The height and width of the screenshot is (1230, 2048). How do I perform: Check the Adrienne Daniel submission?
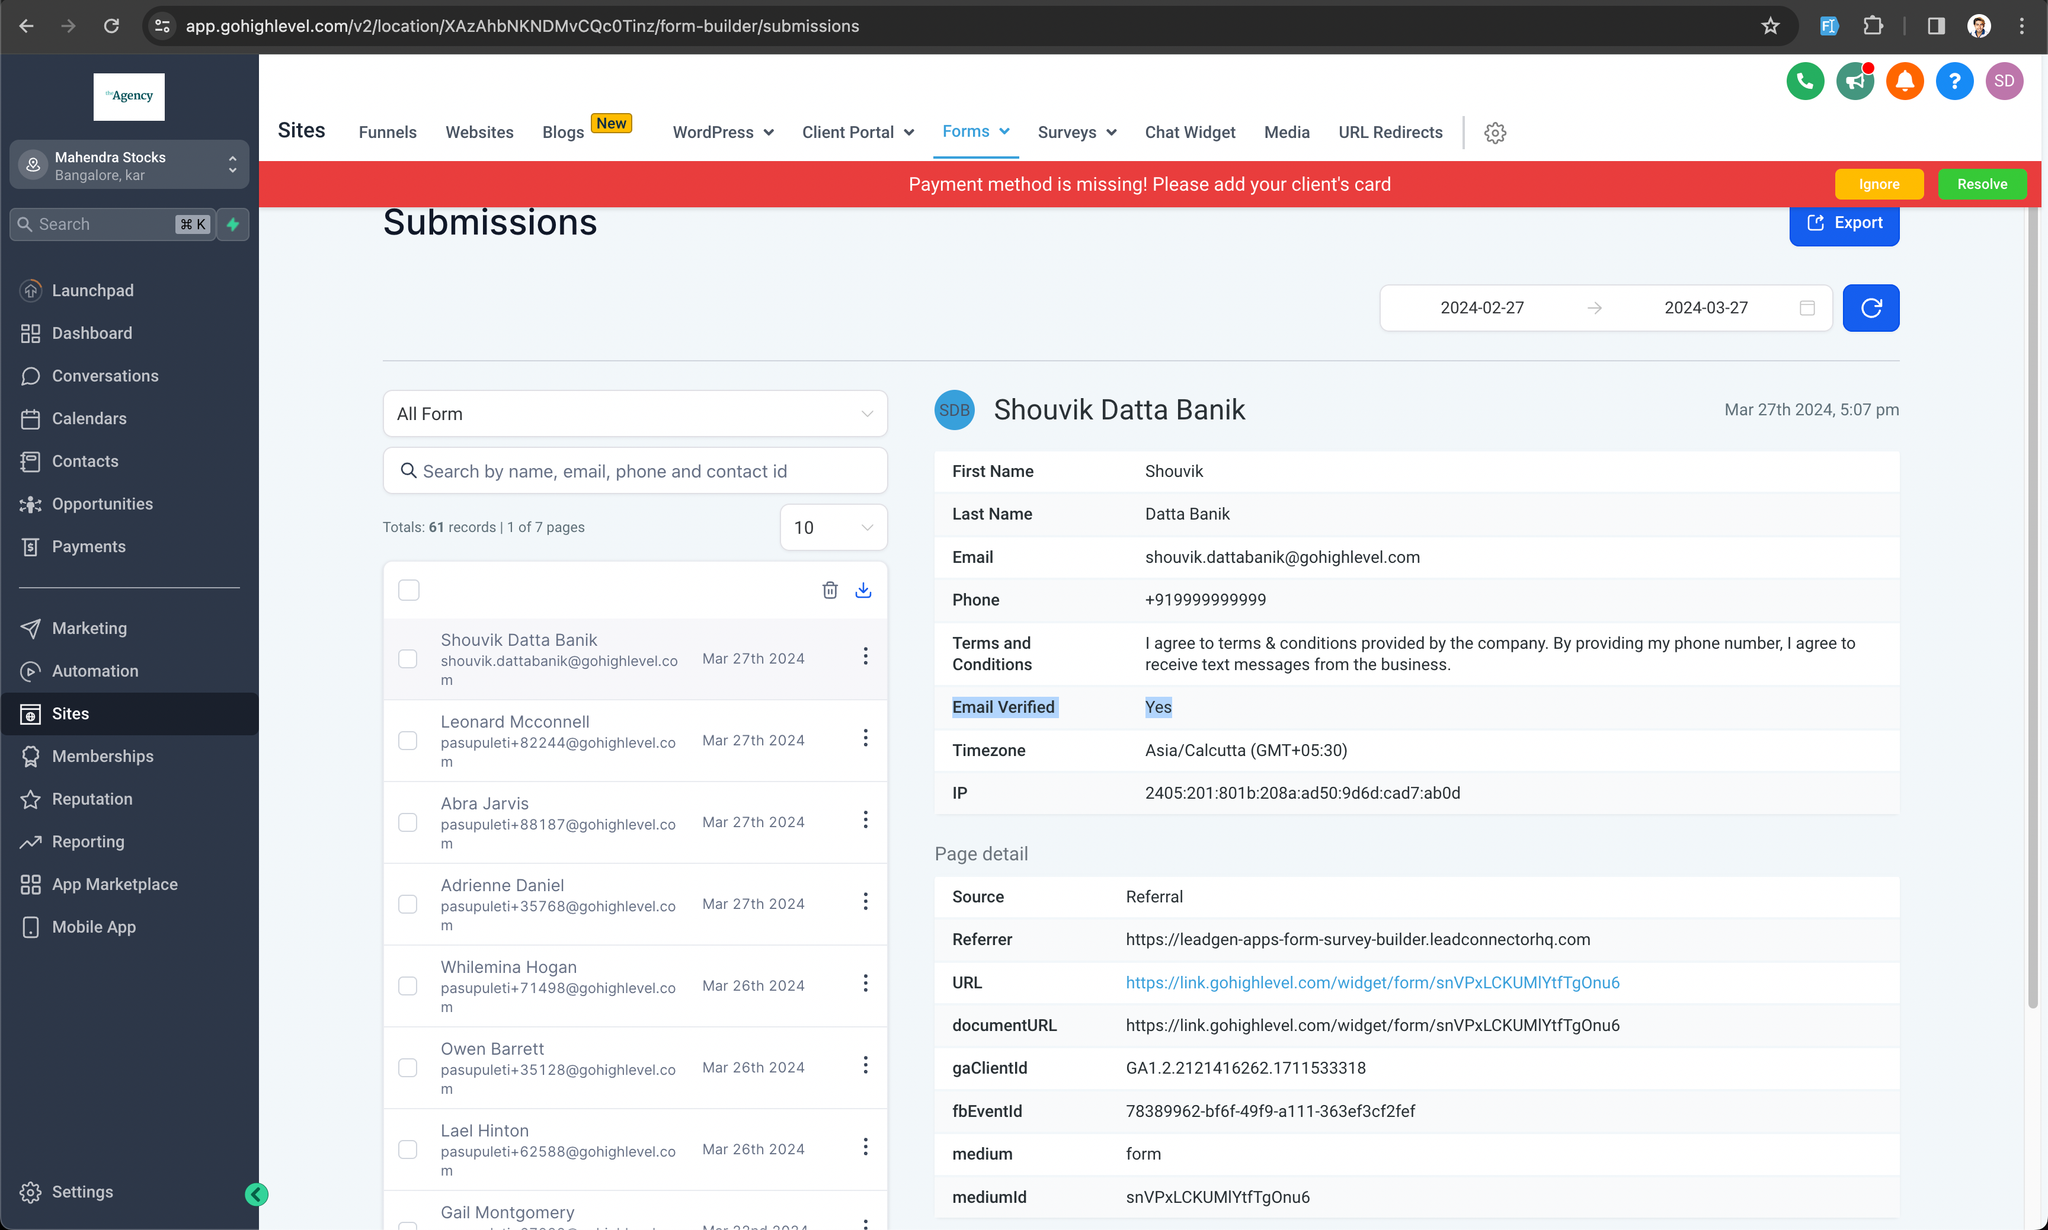click(x=408, y=905)
